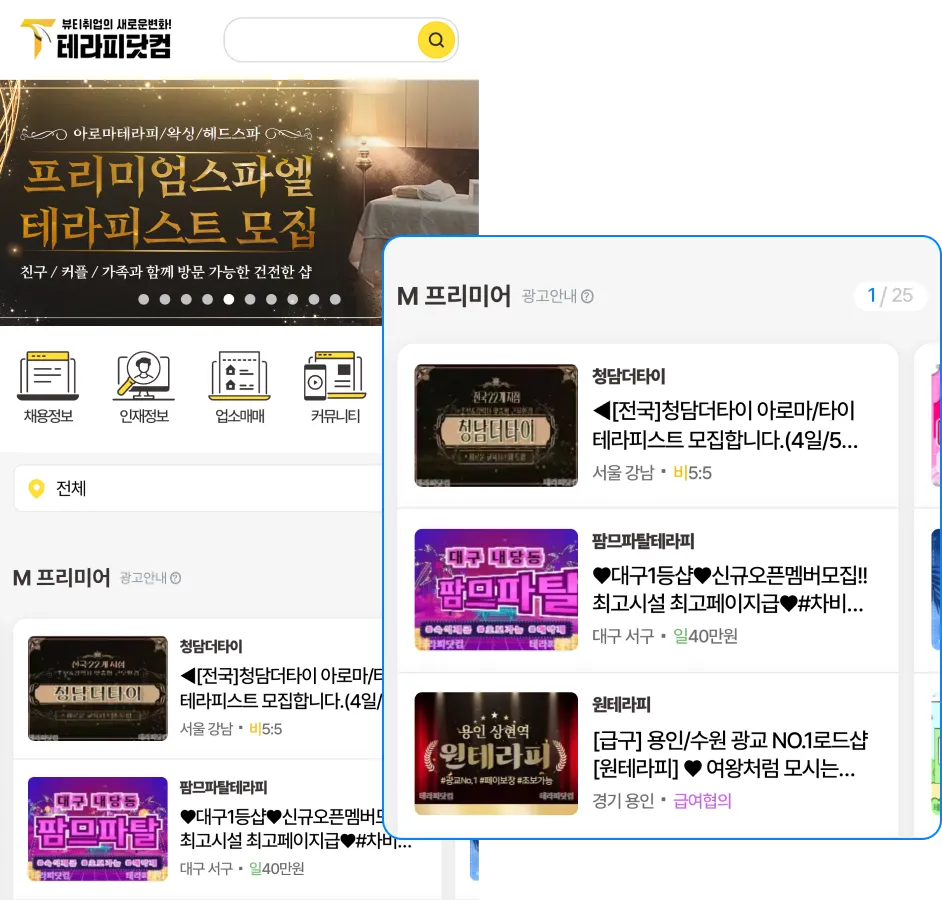Open 팜므파탈 thumbnail in left list
The height and width of the screenshot is (900, 942).
click(x=98, y=829)
